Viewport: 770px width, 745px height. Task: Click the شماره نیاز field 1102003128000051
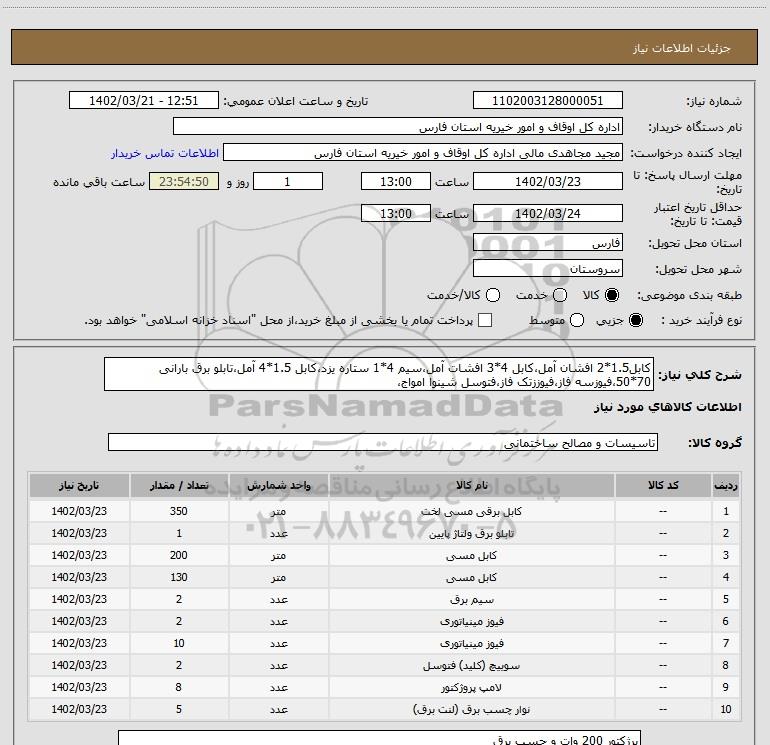(x=548, y=101)
